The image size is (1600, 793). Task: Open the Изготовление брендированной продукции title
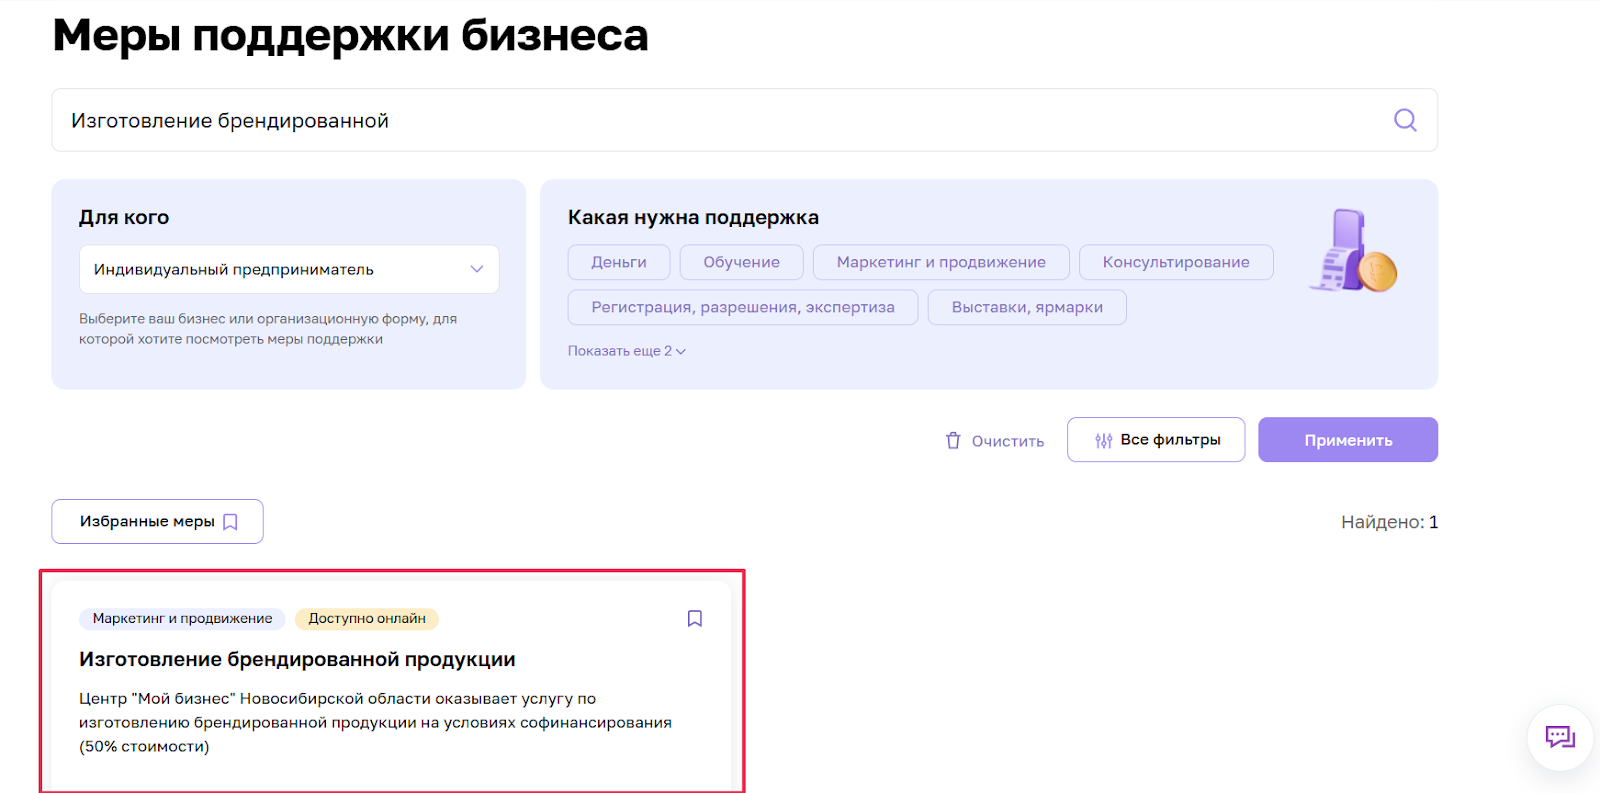297,660
